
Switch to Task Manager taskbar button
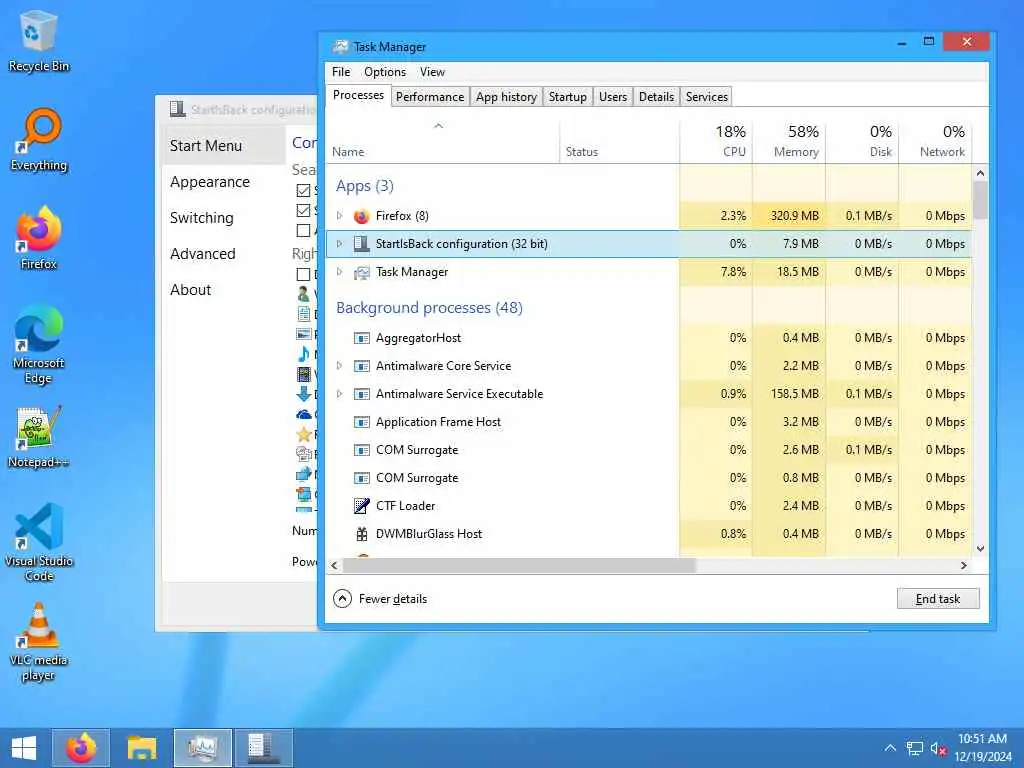click(202, 748)
